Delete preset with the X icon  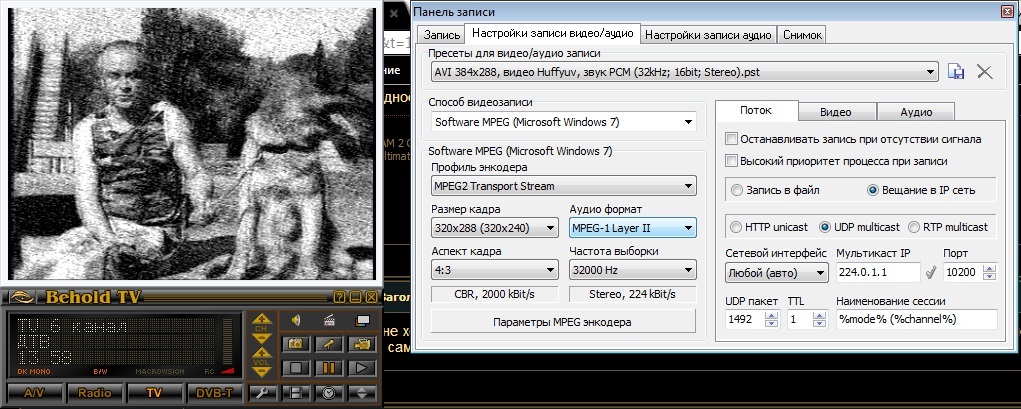click(x=984, y=71)
